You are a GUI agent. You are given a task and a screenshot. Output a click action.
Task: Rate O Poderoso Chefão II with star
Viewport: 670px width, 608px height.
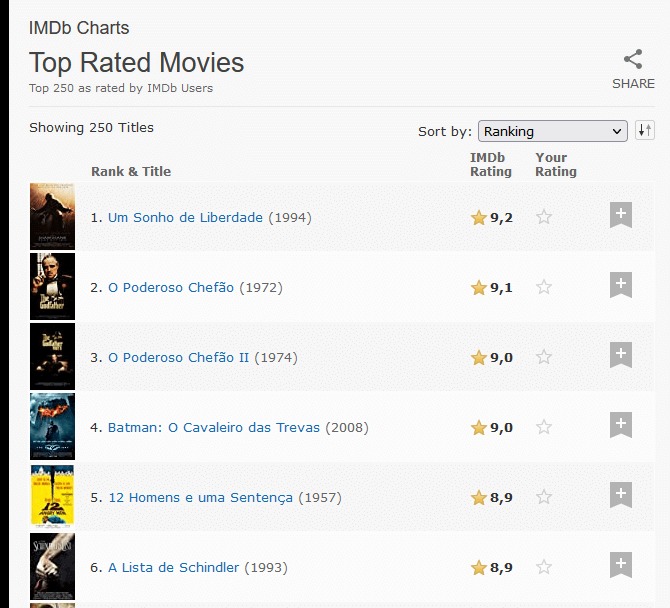click(x=544, y=357)
